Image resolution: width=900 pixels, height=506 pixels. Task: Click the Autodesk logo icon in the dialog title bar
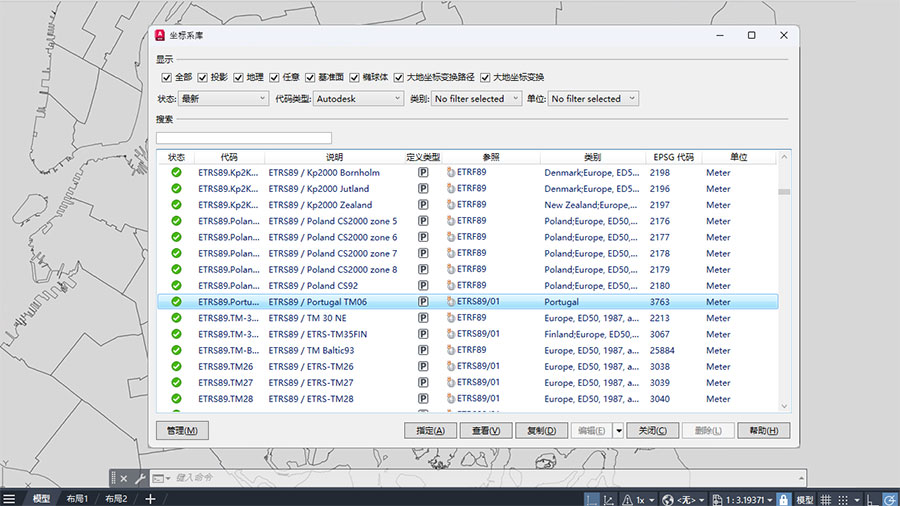click(x=160, y=35)
